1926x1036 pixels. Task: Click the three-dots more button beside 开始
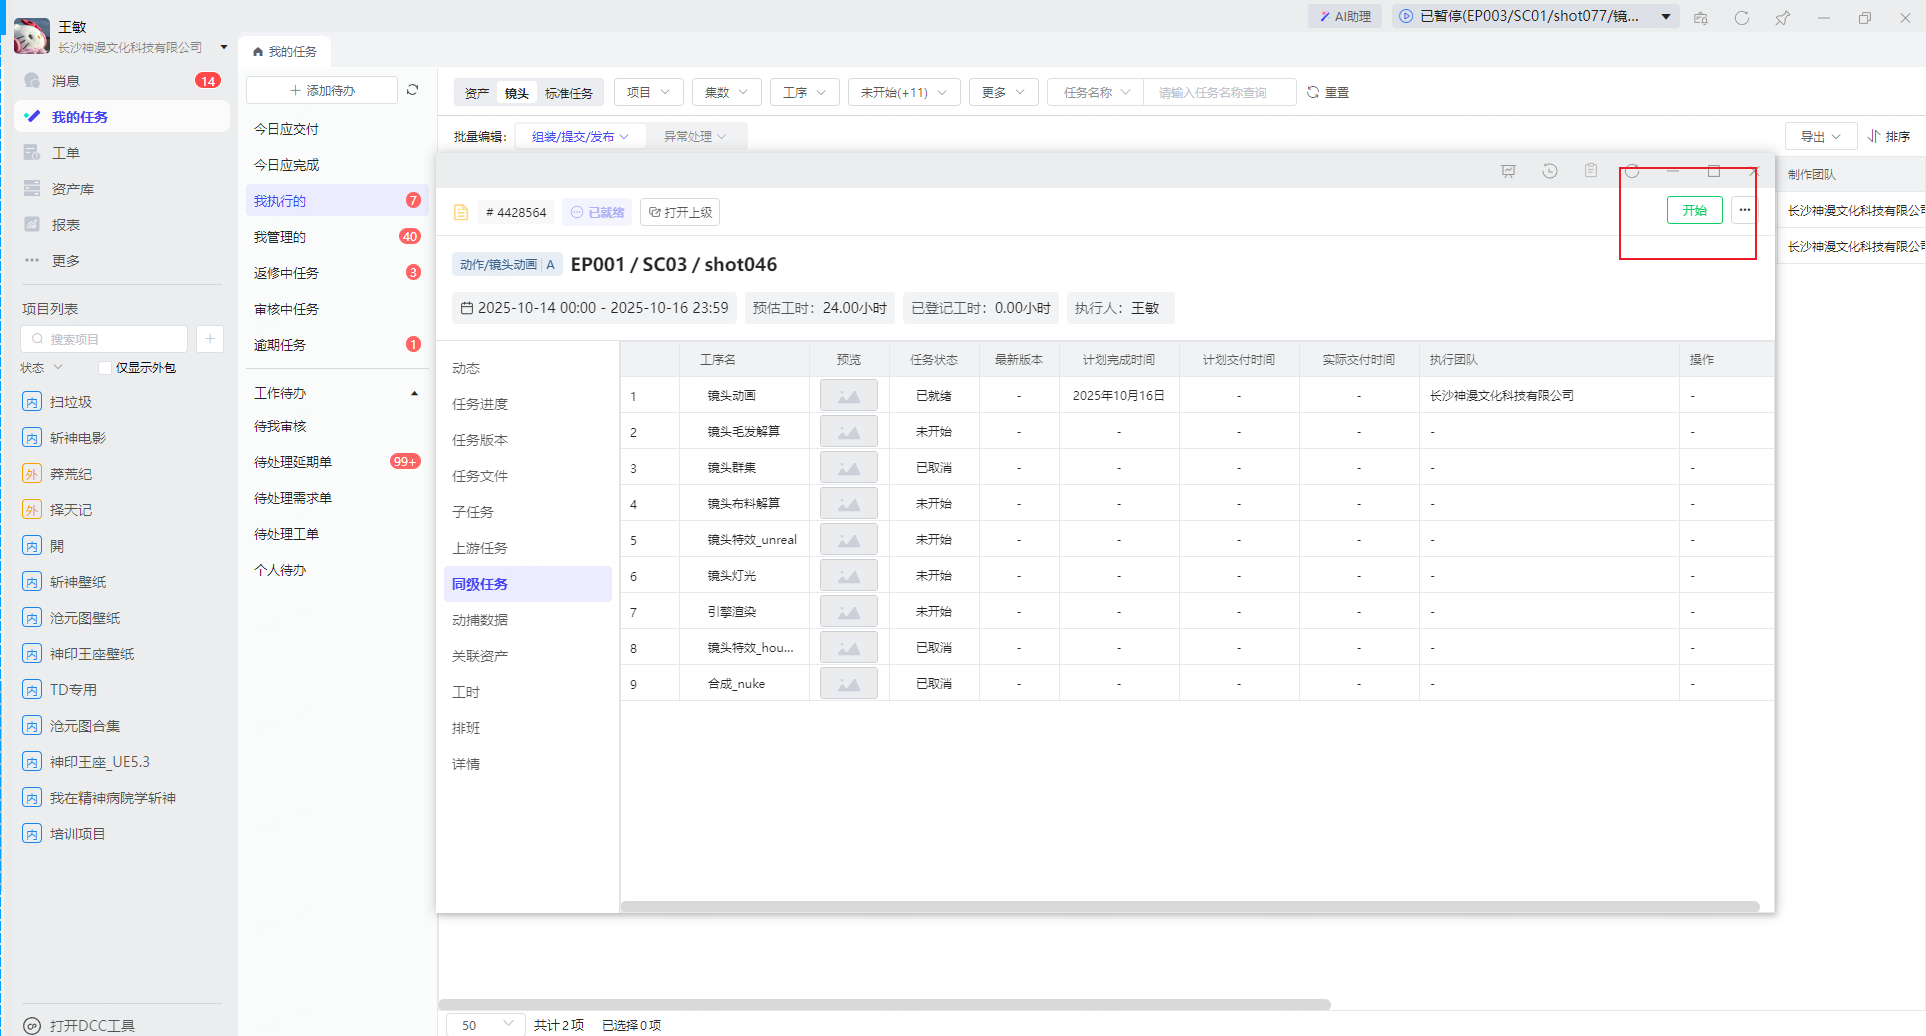[x=1744, y=210]
